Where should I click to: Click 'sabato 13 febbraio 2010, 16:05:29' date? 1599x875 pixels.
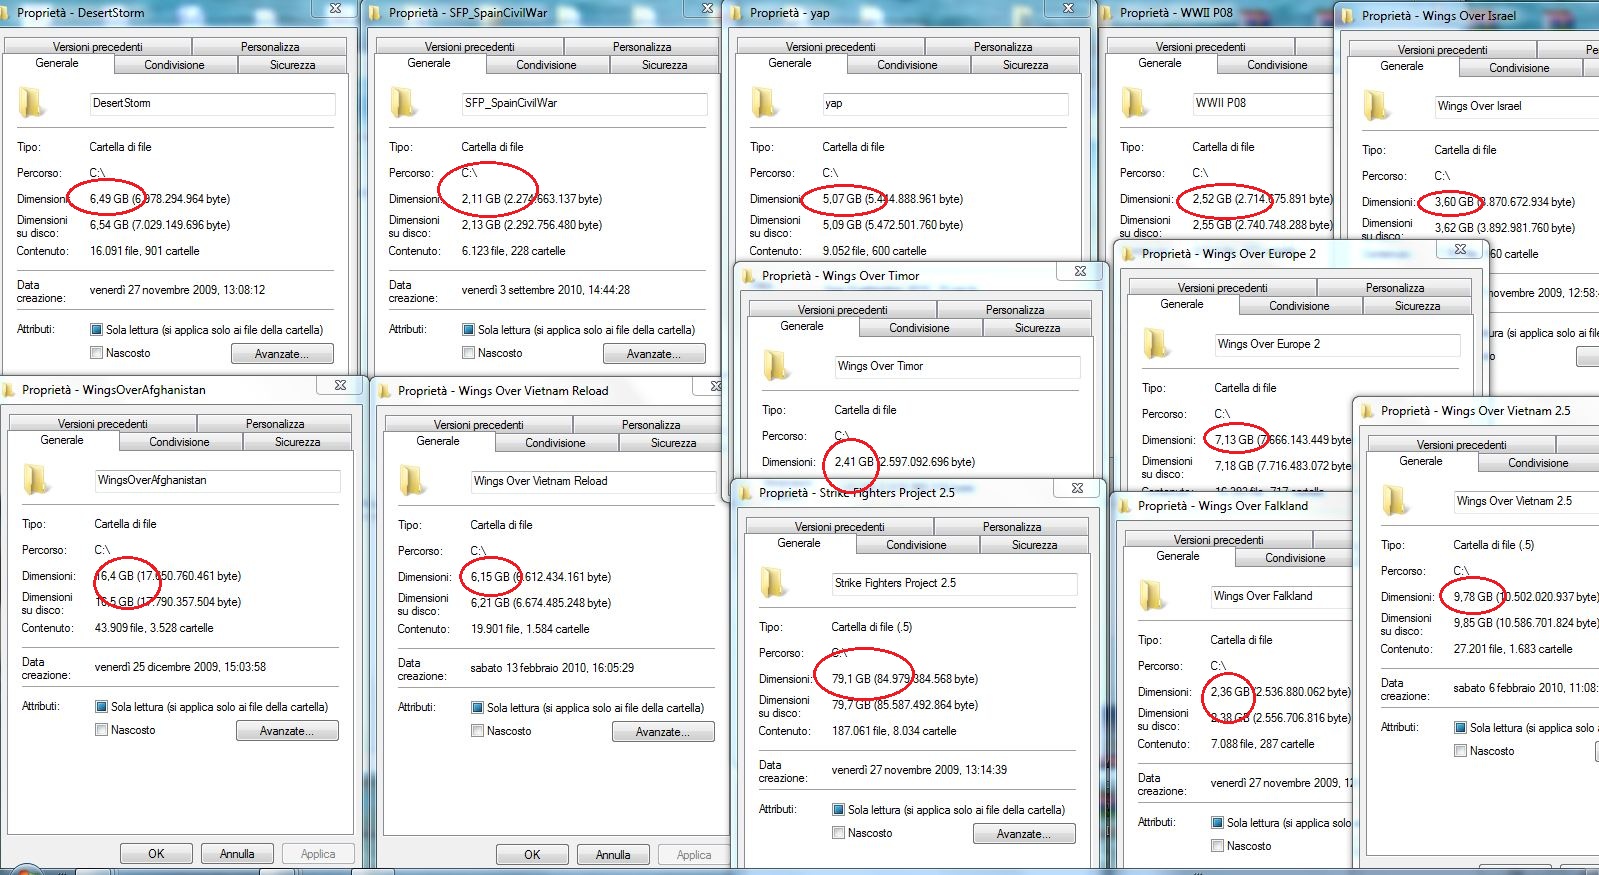[552, 668]
